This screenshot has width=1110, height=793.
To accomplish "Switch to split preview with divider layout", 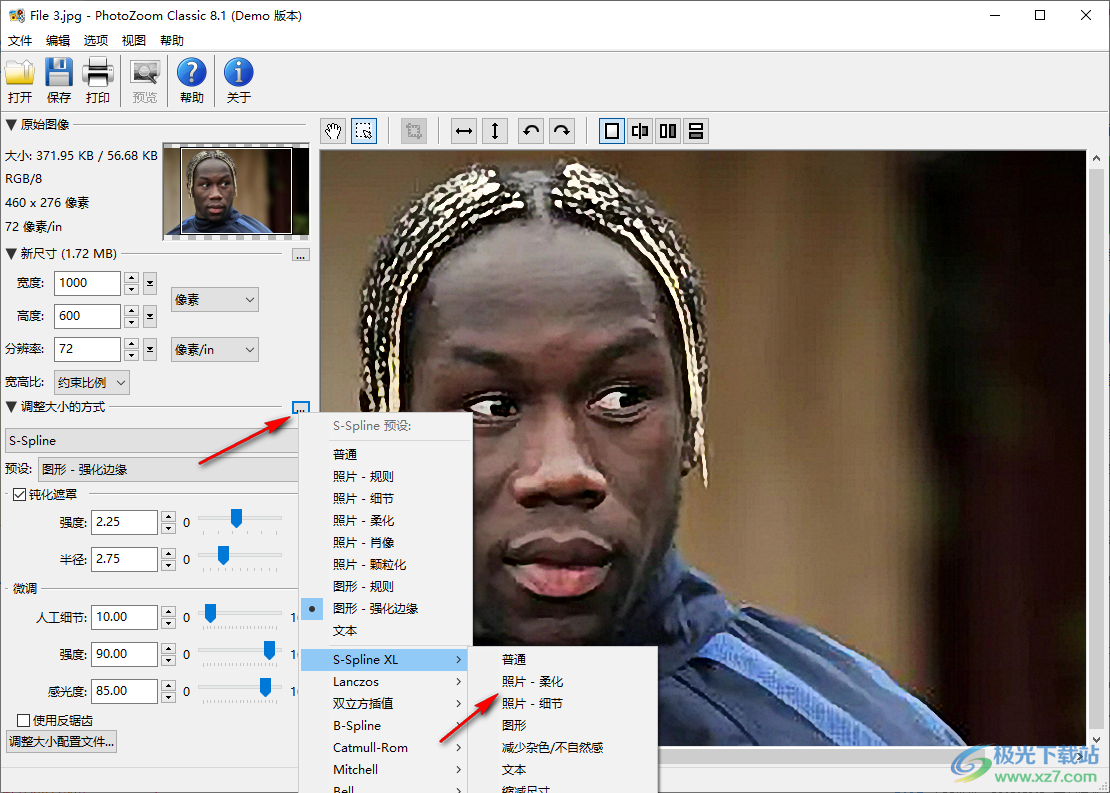I will point(640,131).
